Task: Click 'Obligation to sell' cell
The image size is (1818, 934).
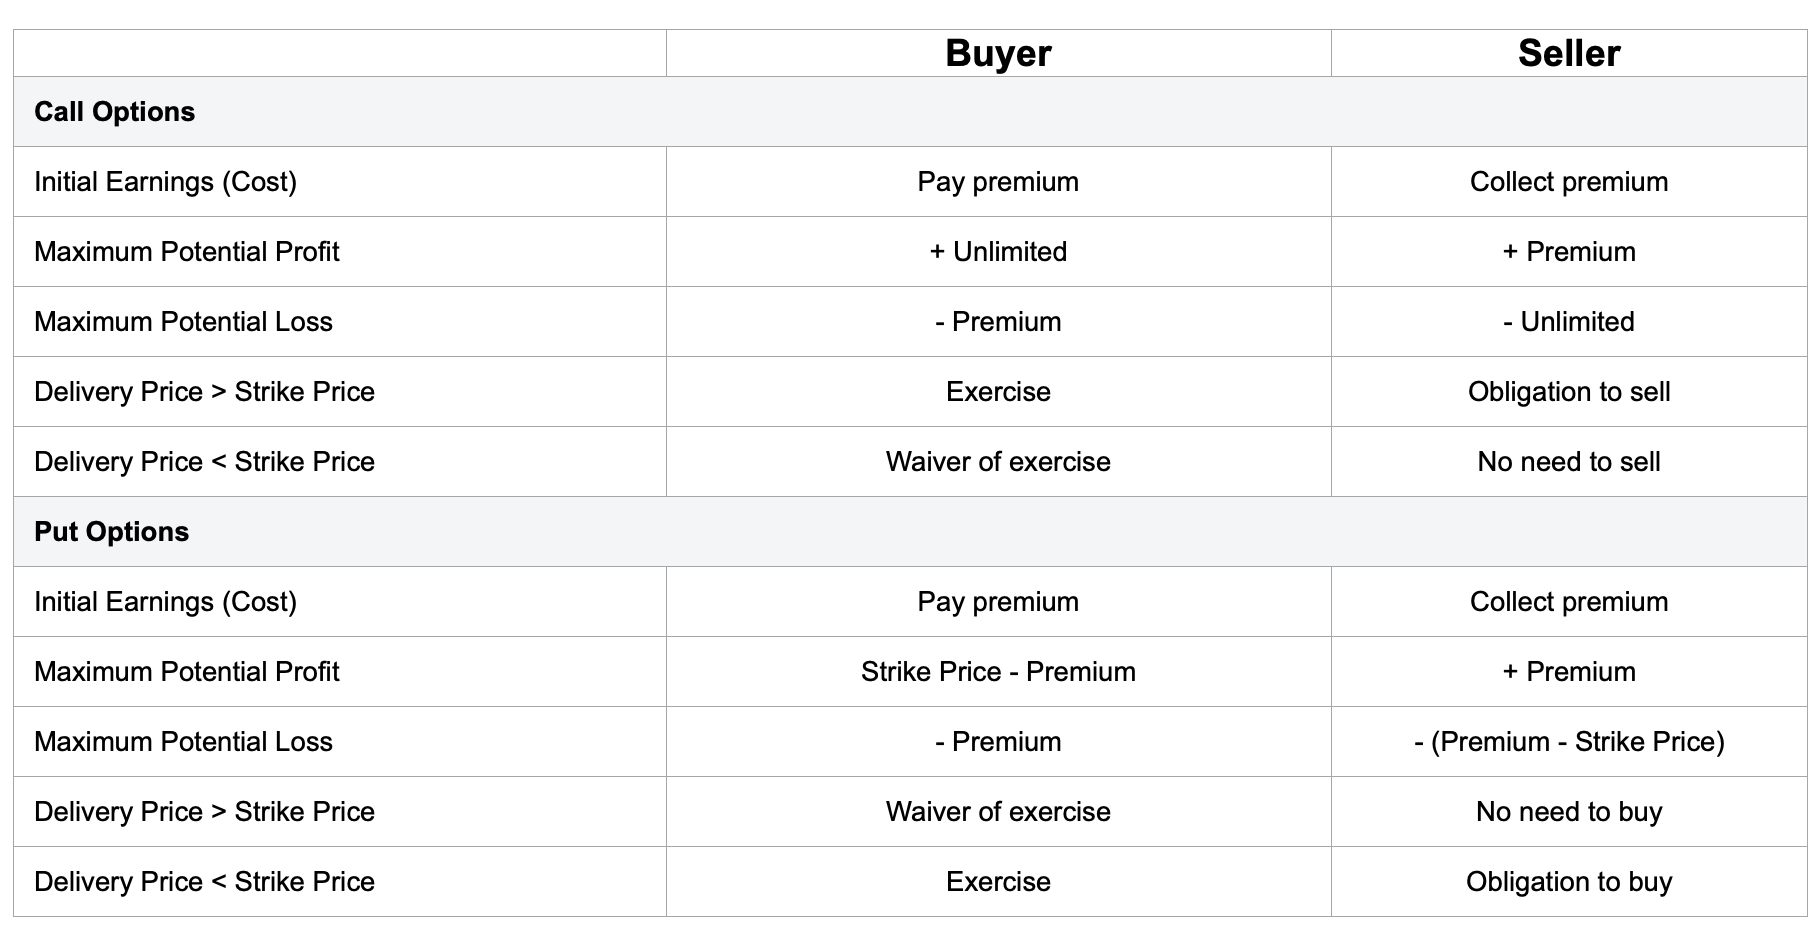Action: point(1568,392)
